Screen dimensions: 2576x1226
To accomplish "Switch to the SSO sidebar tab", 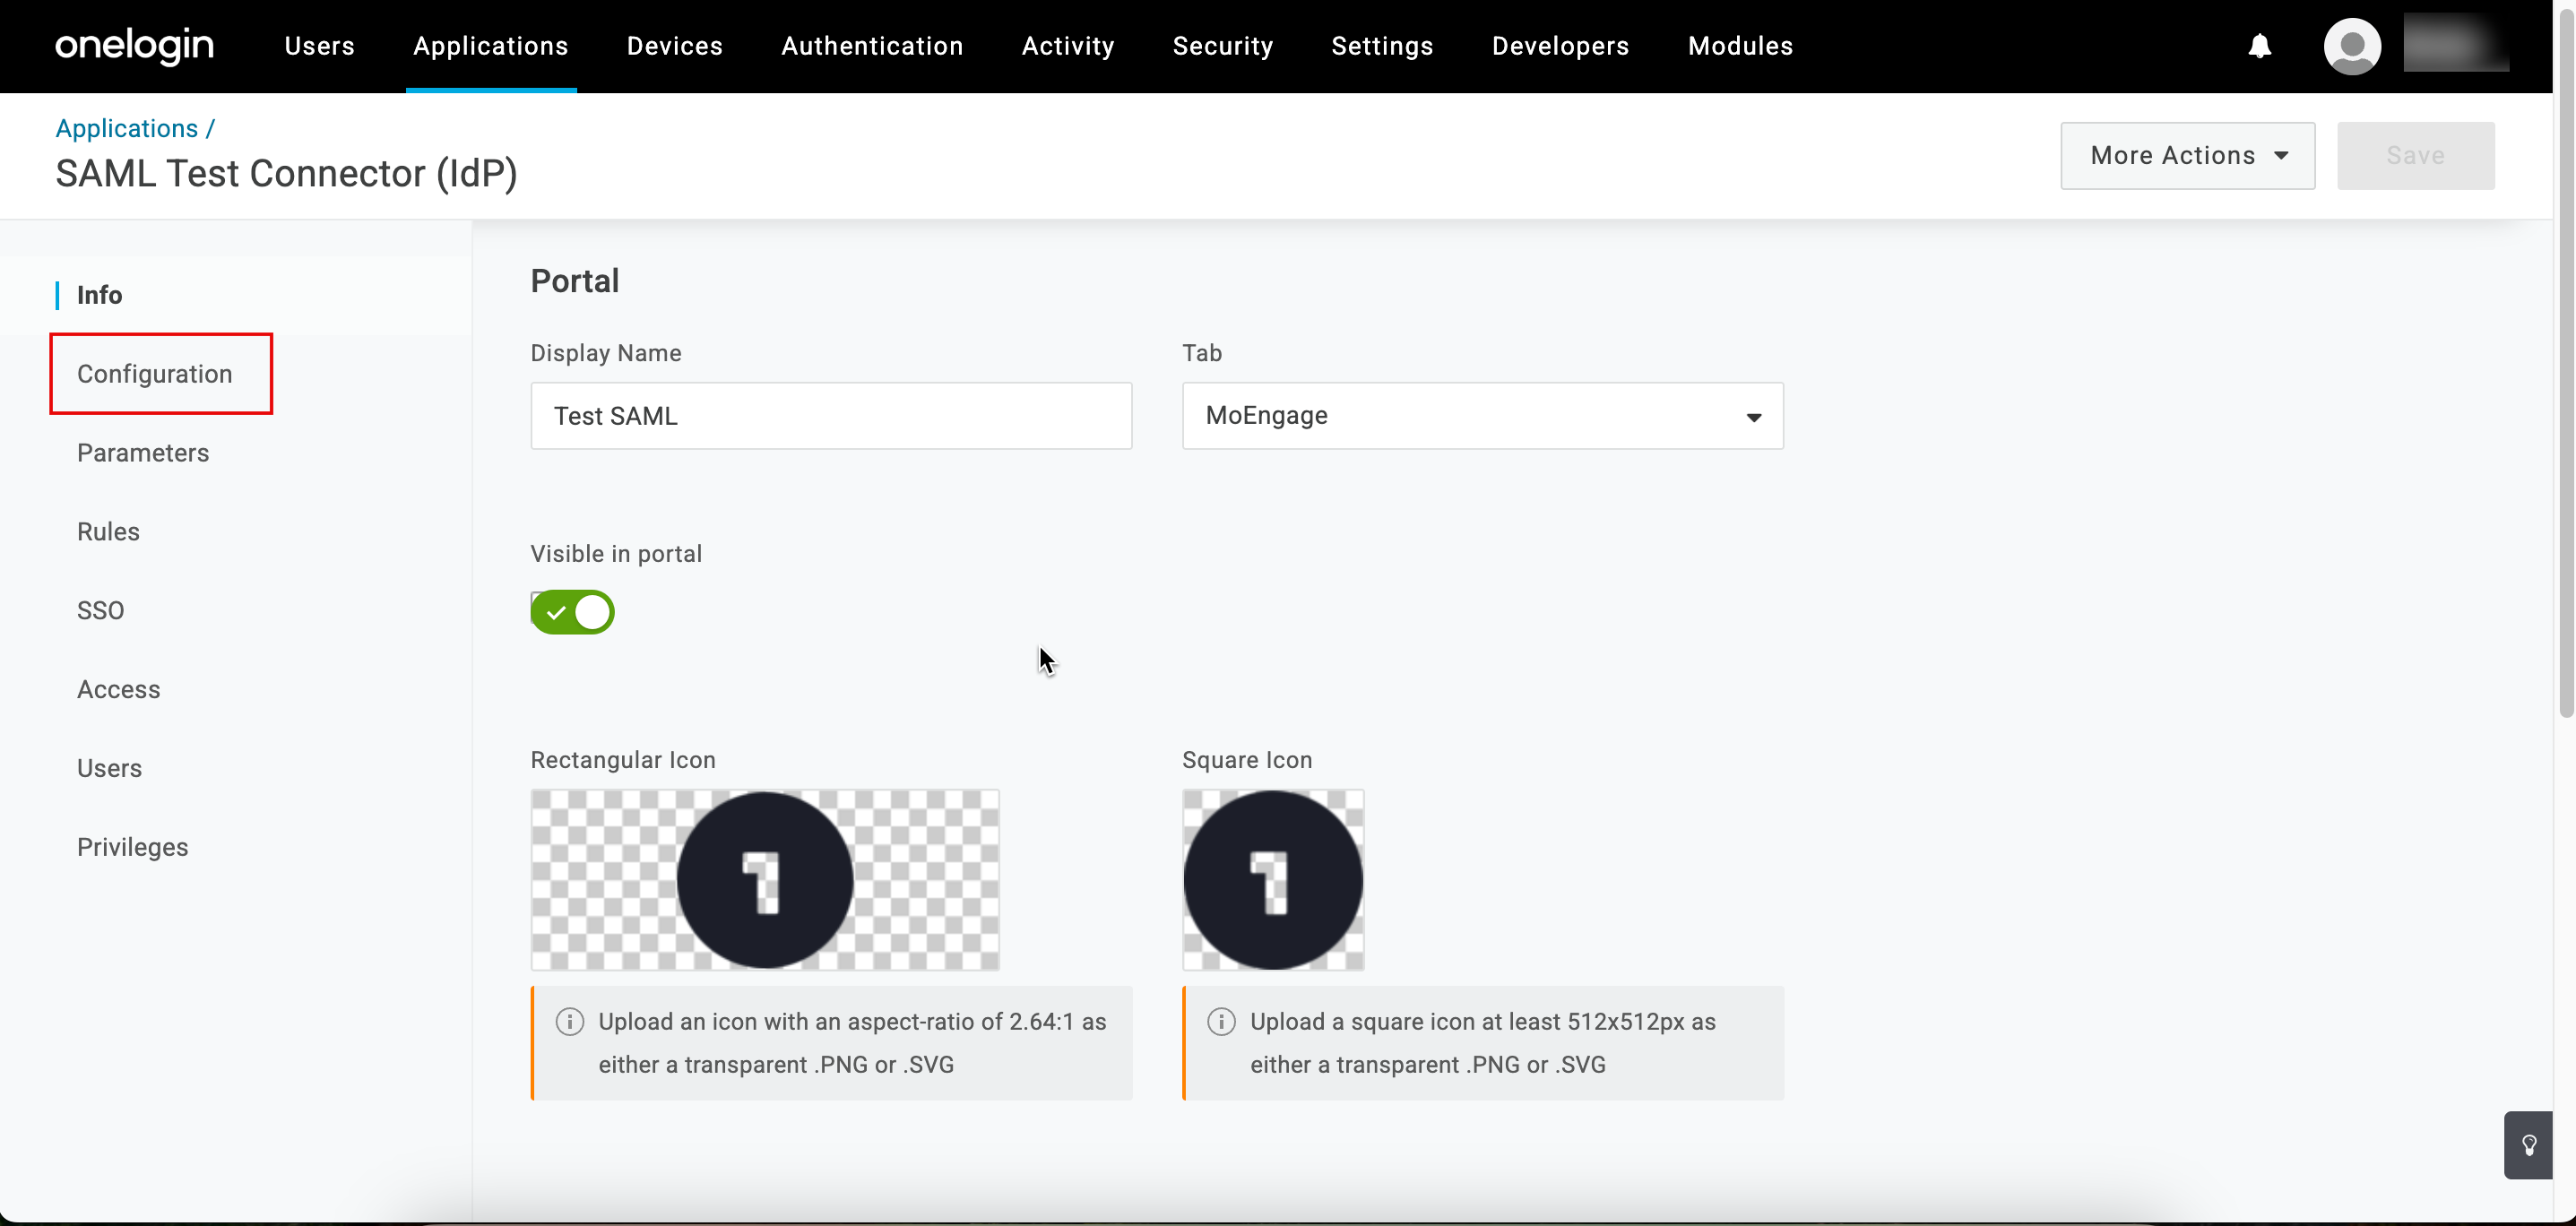I will click(101, 610).
